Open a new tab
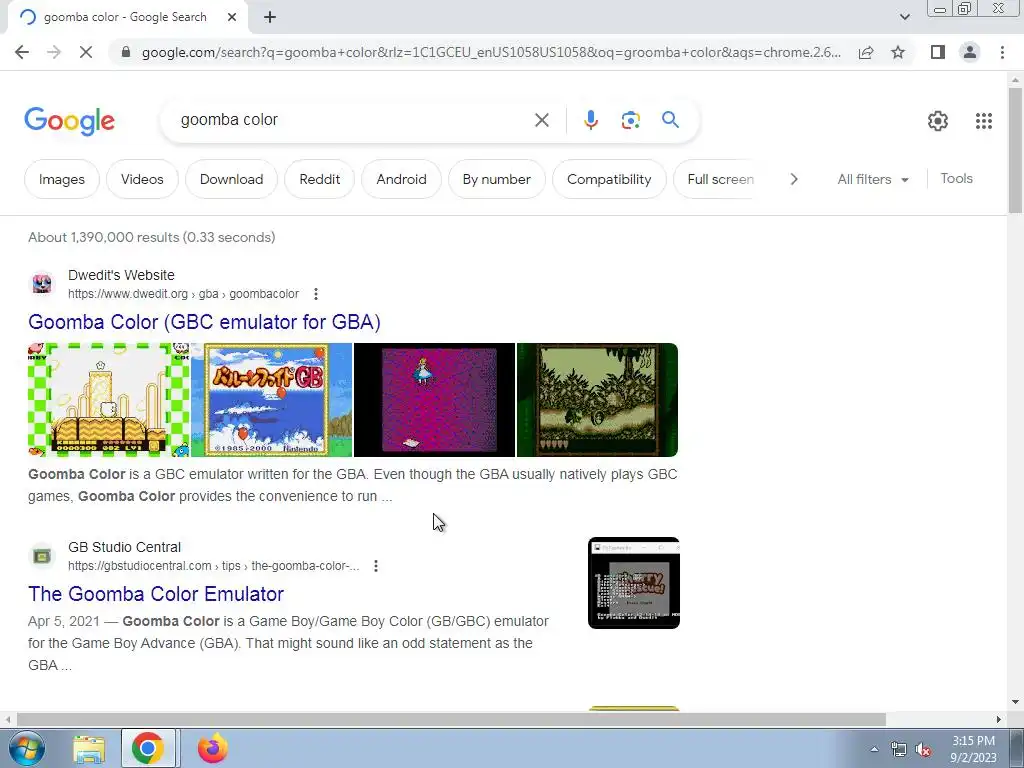1024x768 pixels. click(x=270, y=18)
